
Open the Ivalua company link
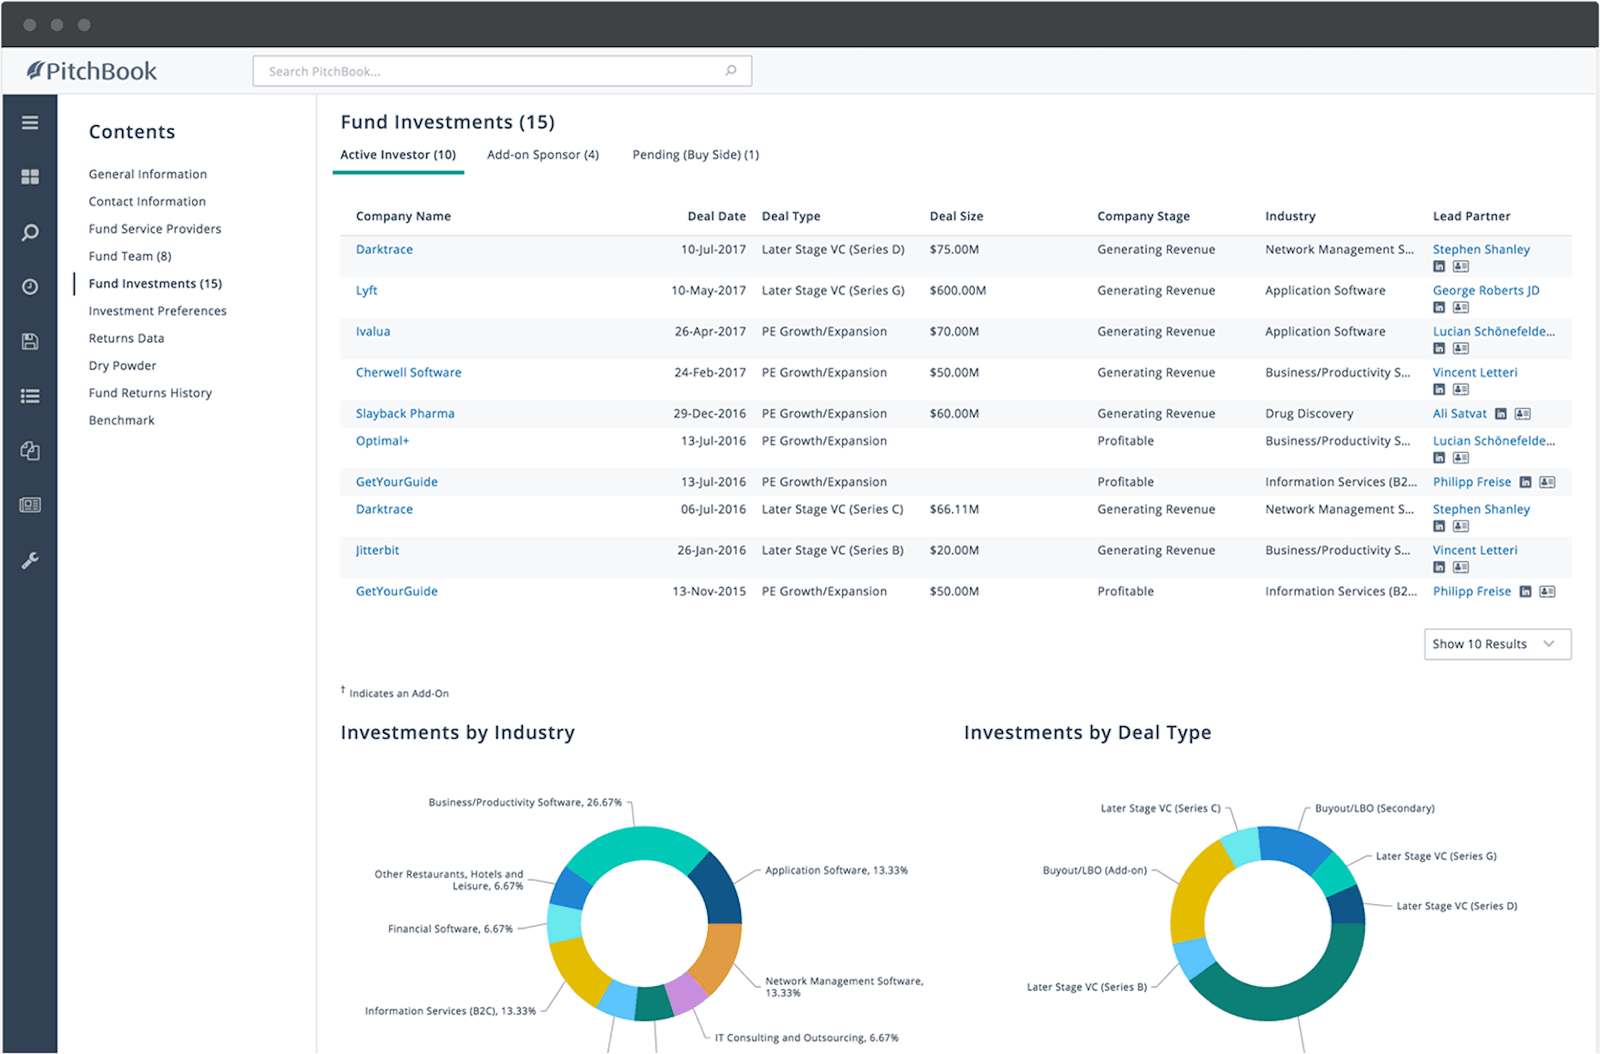[373, 332]
